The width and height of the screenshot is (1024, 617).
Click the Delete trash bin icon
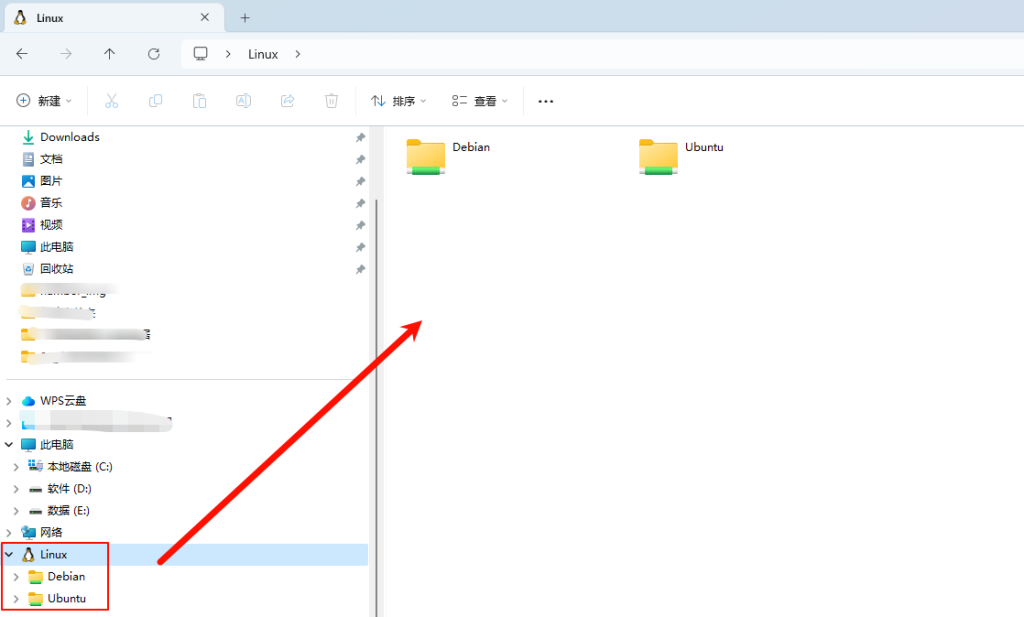[x=331, y=101]
